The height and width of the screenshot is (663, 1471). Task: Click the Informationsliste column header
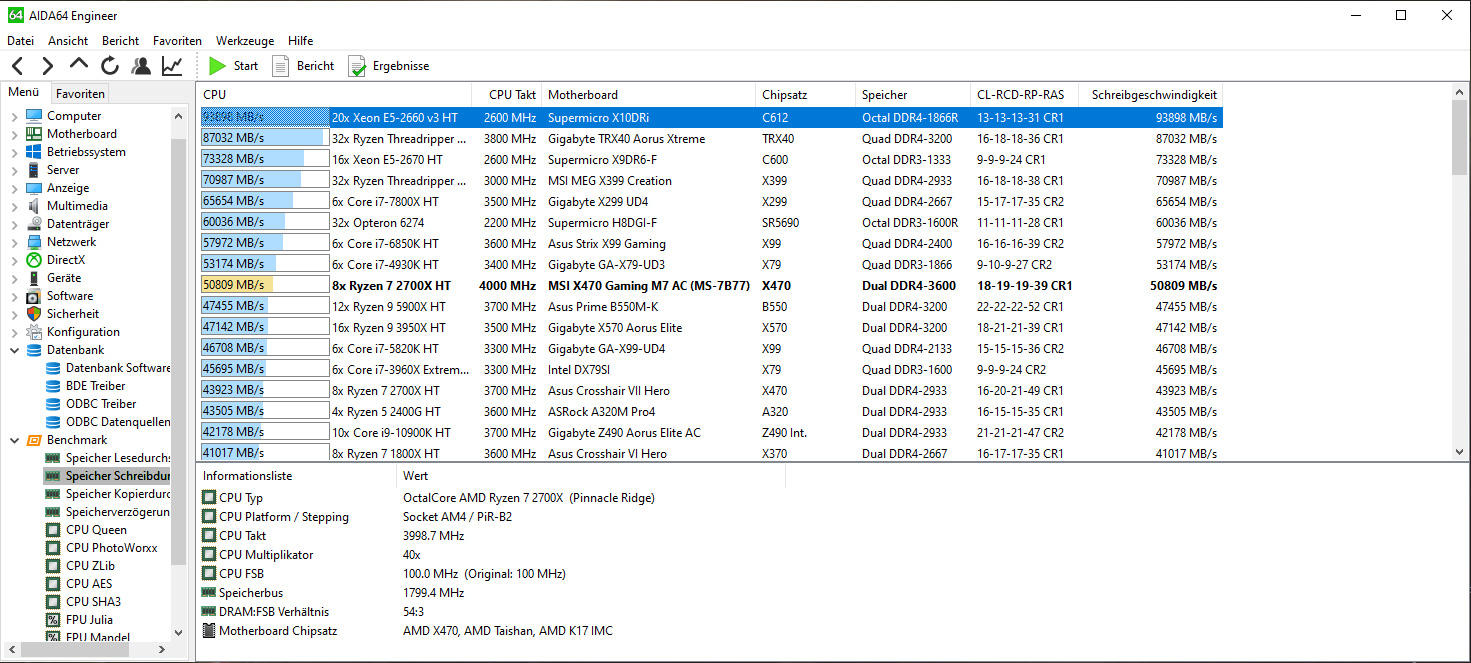pos(297,476)
